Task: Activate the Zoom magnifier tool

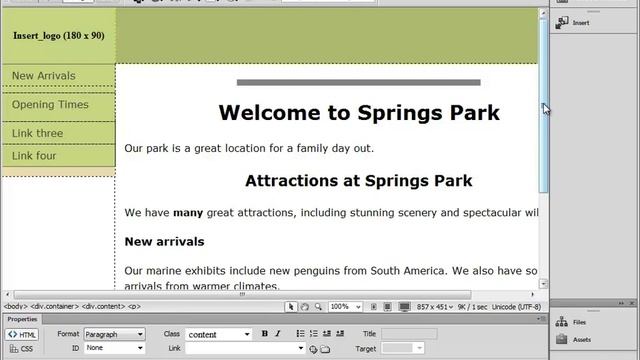Action: pyautogui.click(x=318, y=307)
